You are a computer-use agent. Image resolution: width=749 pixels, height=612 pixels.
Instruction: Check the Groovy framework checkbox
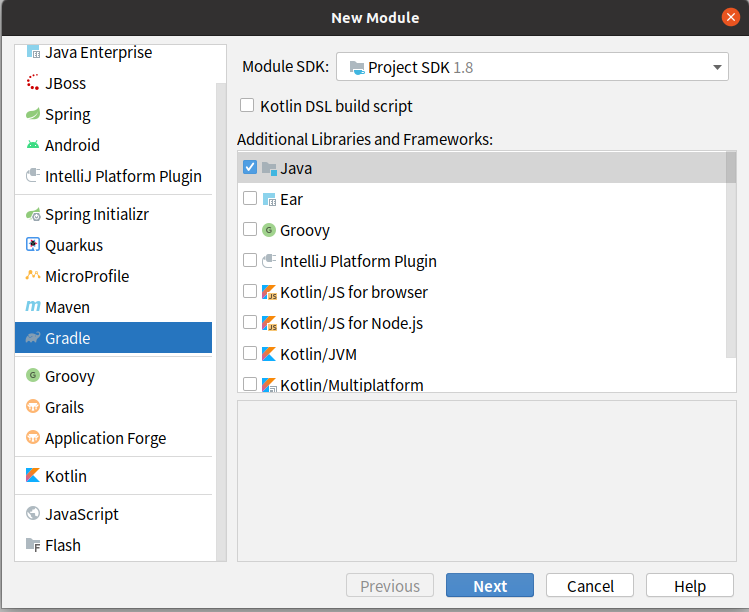[x=250, y=229]
